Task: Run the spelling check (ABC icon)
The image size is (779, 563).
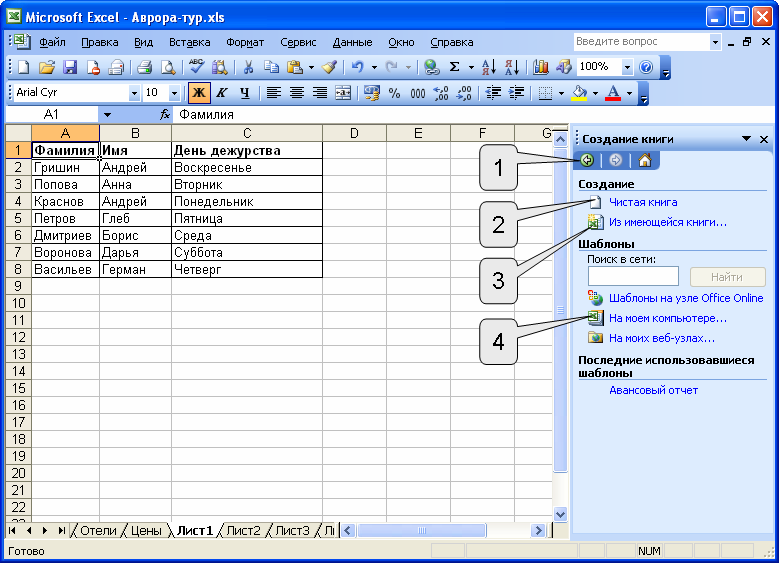Action: coord(196,67)
